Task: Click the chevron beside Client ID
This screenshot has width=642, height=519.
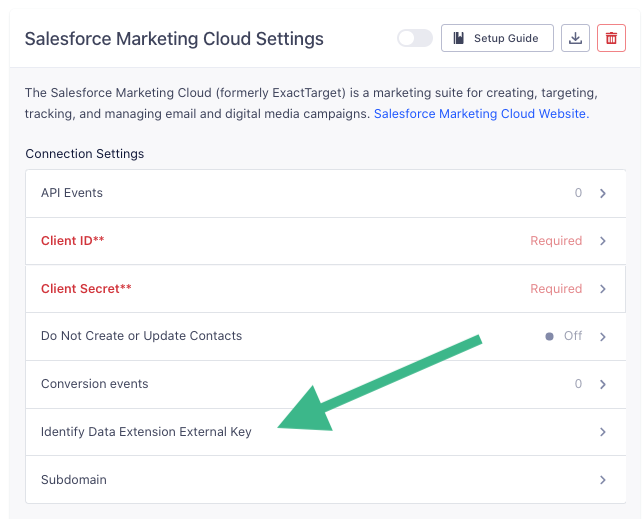Action: pos(603,241)
